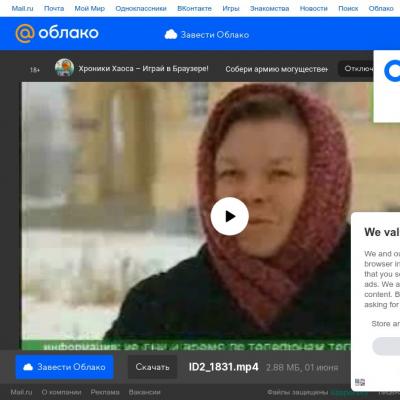Image resolution: width=400 pixels, height=400 pixels.
Task: Open the Новости portal link
Action: [x=314, y=8]
